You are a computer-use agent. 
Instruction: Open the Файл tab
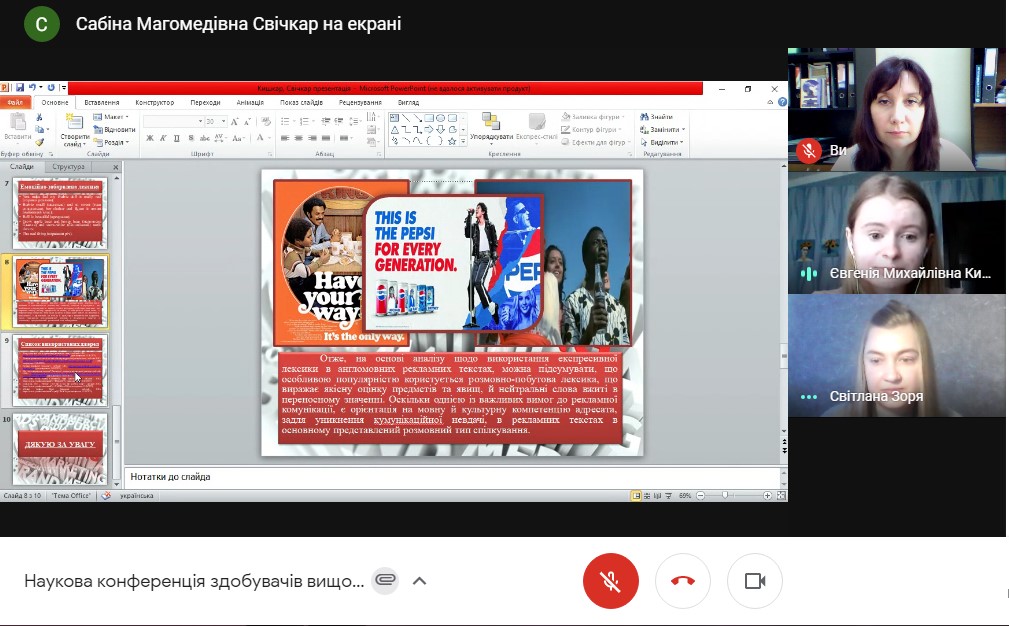pos(15,102)
